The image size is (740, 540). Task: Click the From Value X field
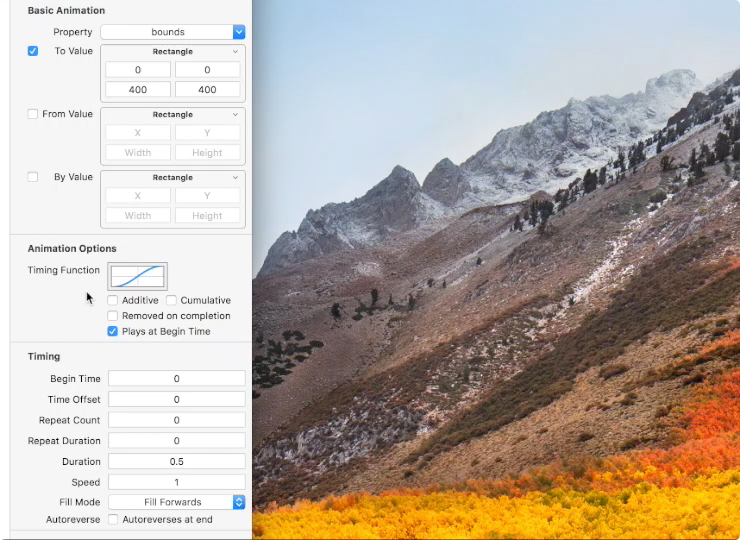(138, 133)
